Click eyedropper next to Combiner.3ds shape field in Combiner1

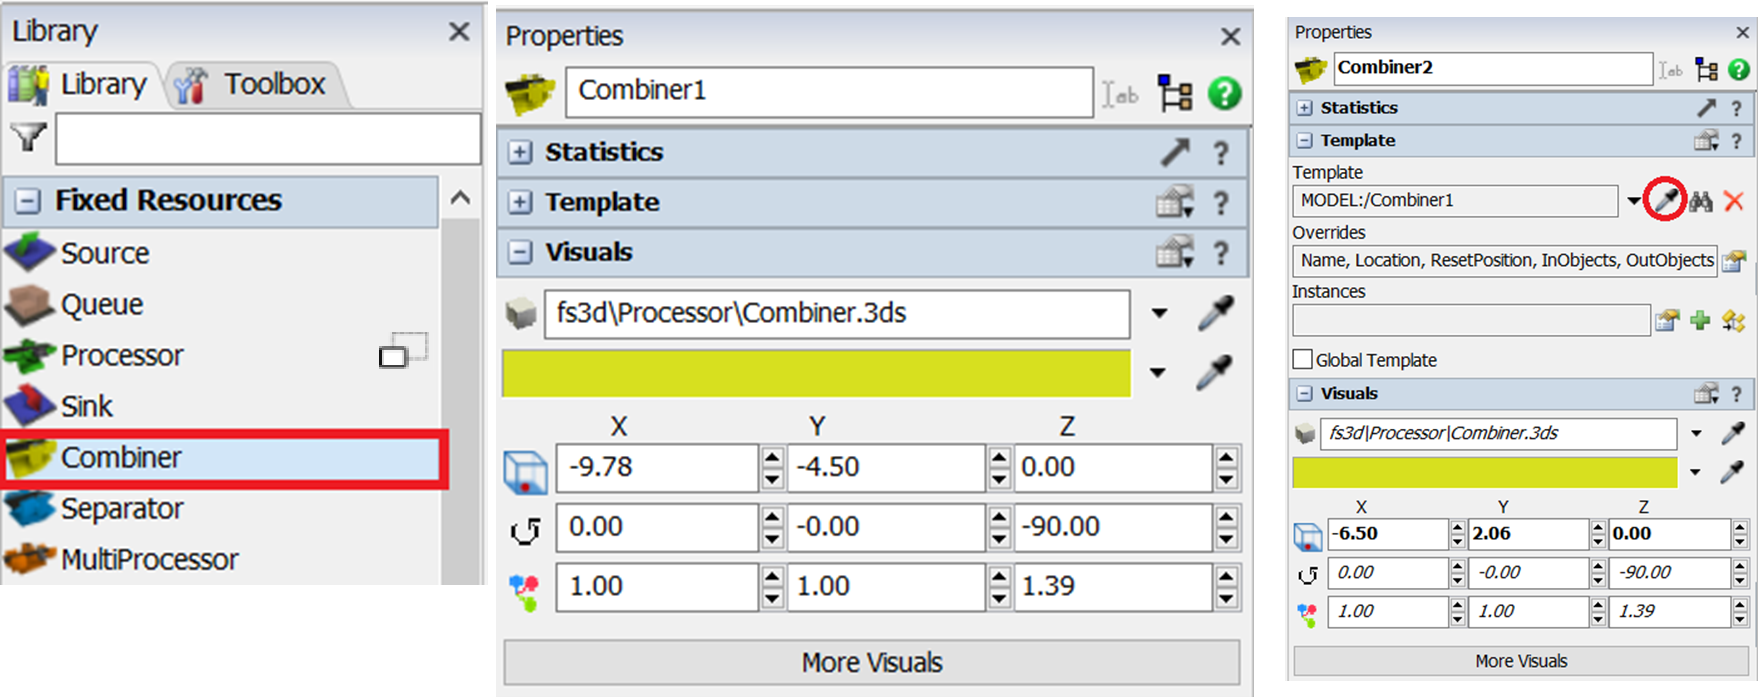pyautogui.click(x=1215, y=313)
